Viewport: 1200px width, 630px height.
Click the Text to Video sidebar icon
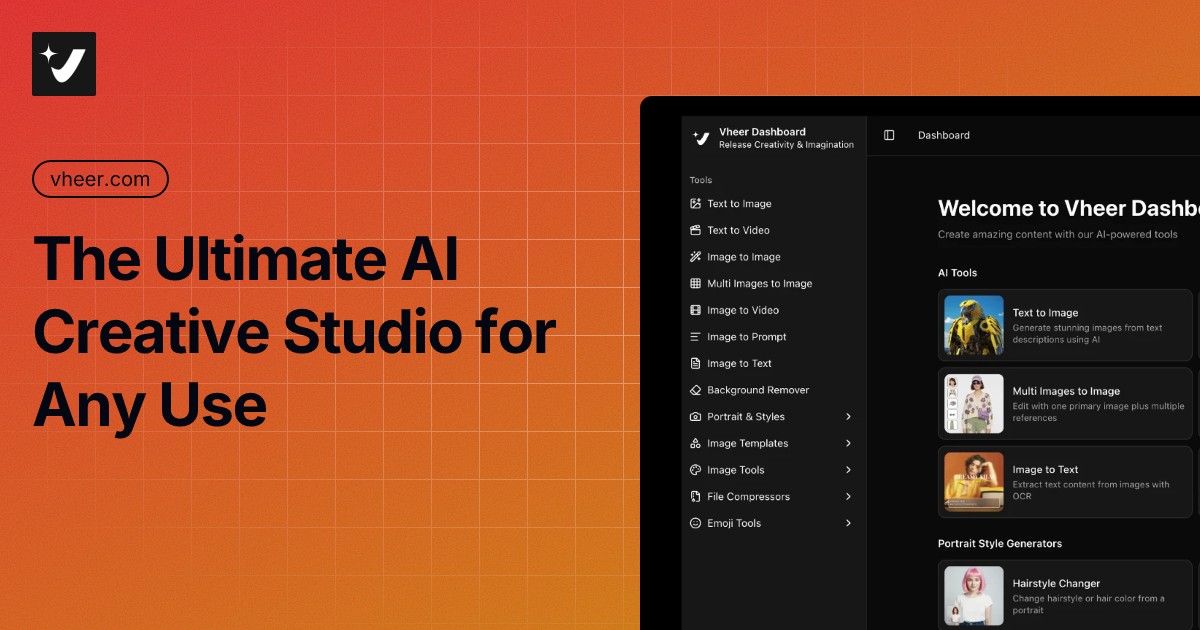point(696,230)
